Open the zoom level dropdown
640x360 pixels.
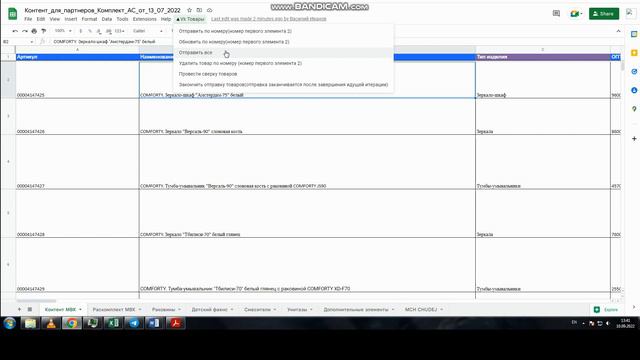coord(63,31)
